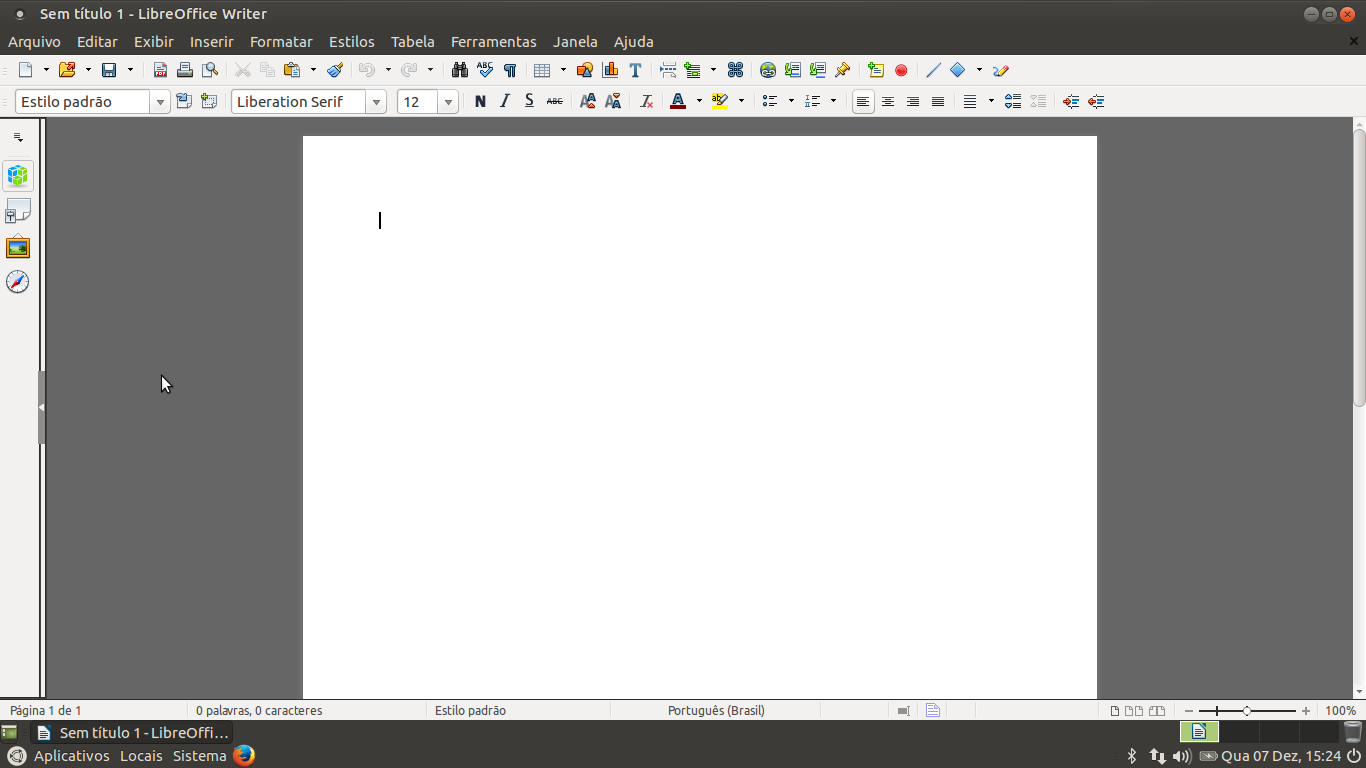1366x768 pixels.
Task: Start change recording with the red circle
Action: (901, 70)
